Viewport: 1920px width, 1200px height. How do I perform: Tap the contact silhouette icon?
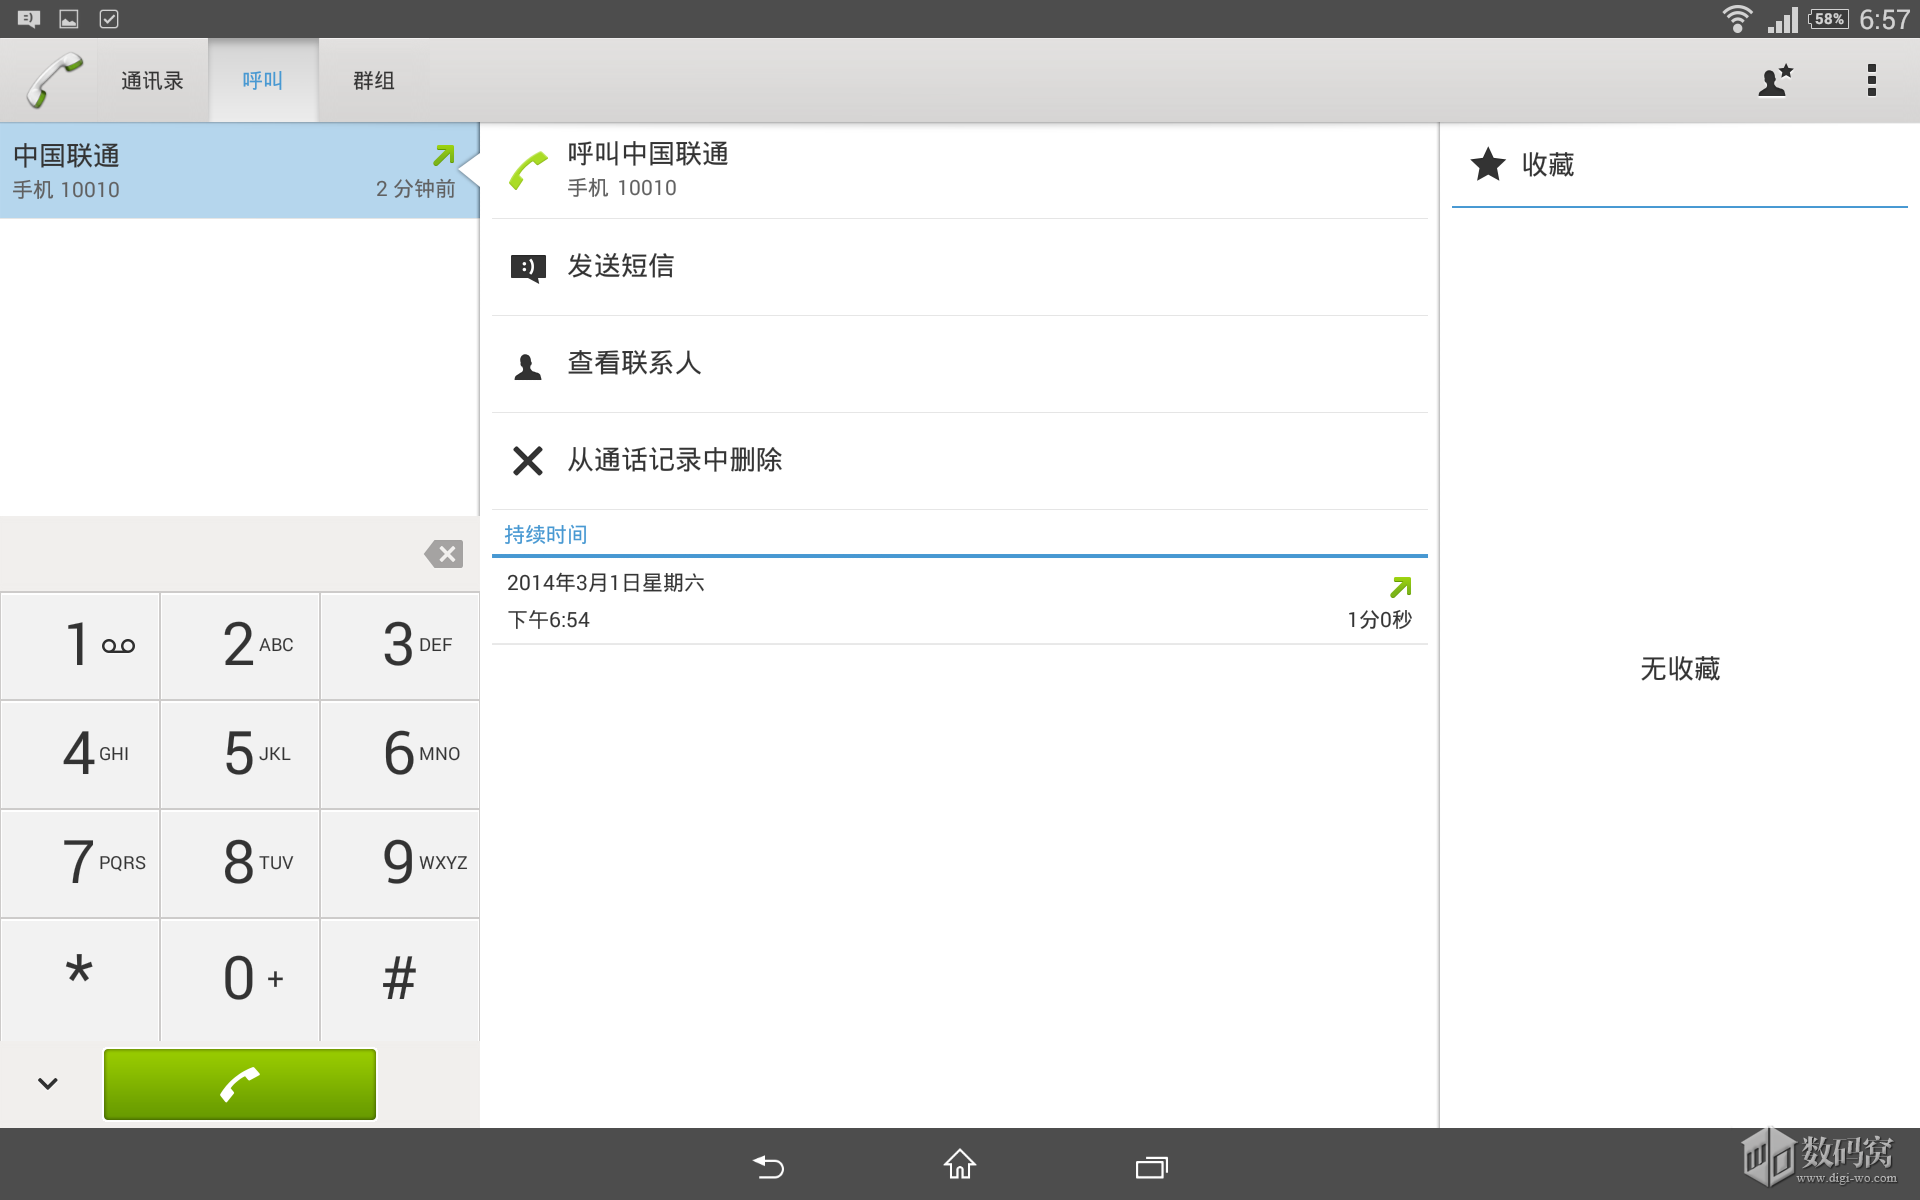point(528,366)
